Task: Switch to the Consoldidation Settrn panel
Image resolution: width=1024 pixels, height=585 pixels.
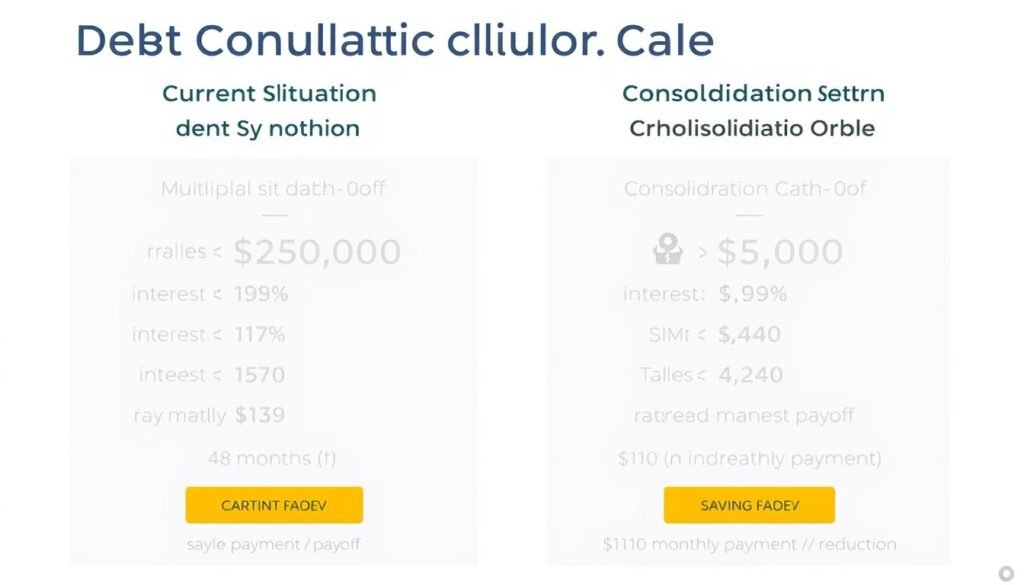Action: tap(753, 93)
